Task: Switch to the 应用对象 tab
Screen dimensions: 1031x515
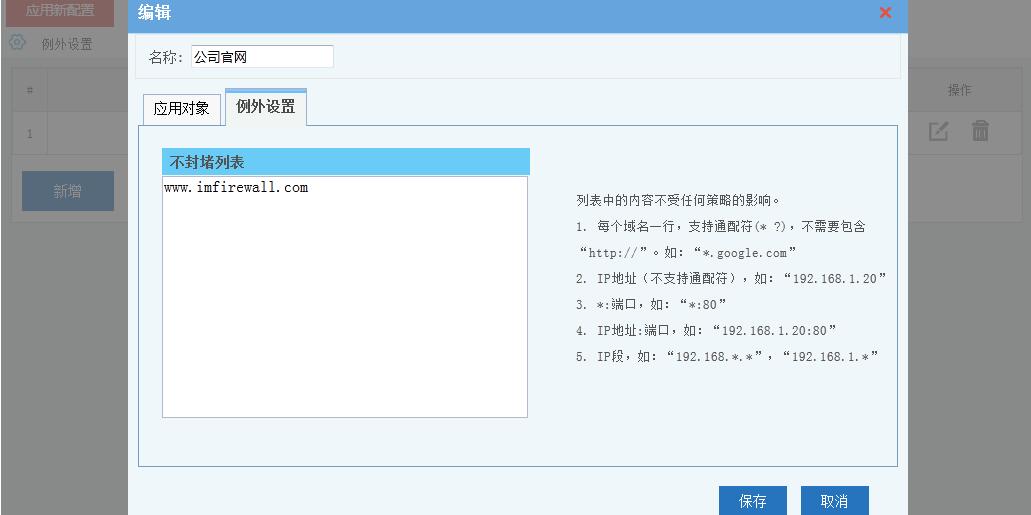Action: pyautogui.click(x=181, y=109)
